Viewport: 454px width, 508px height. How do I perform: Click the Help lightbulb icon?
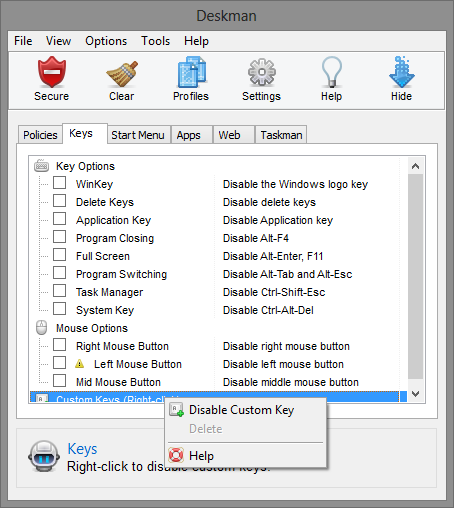pos(332,72)
